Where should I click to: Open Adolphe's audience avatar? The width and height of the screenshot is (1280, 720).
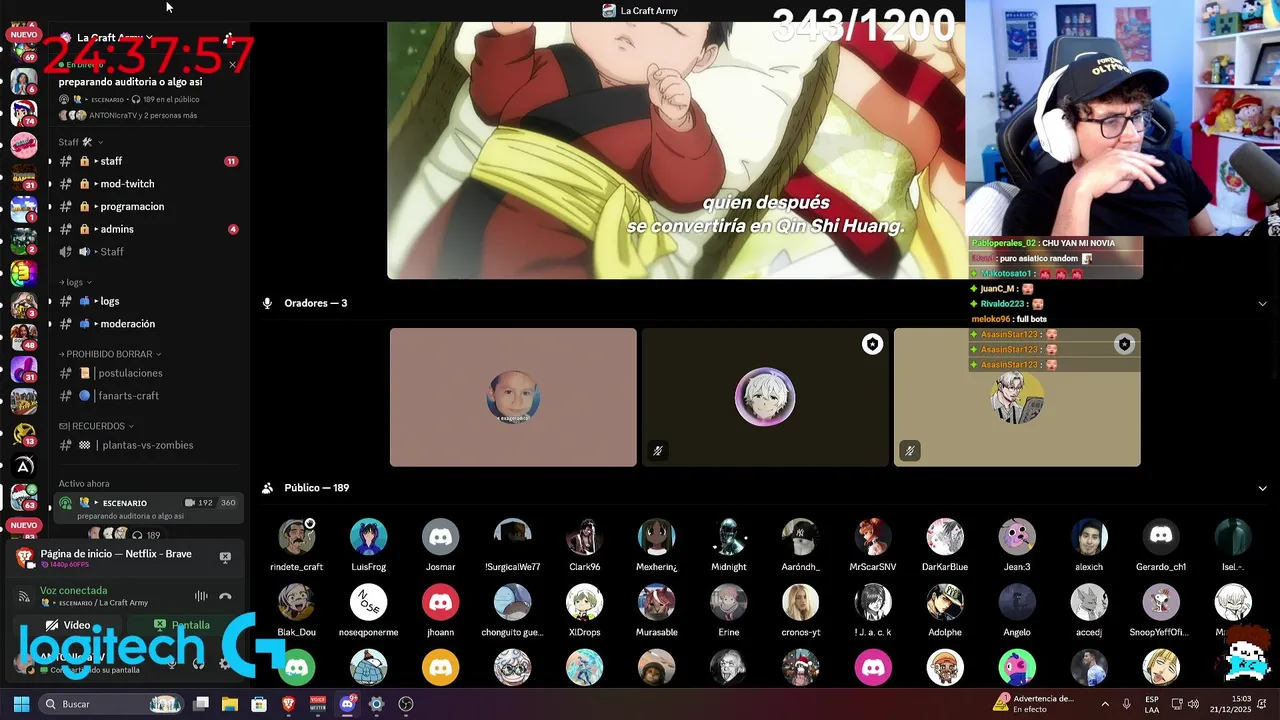945,603
